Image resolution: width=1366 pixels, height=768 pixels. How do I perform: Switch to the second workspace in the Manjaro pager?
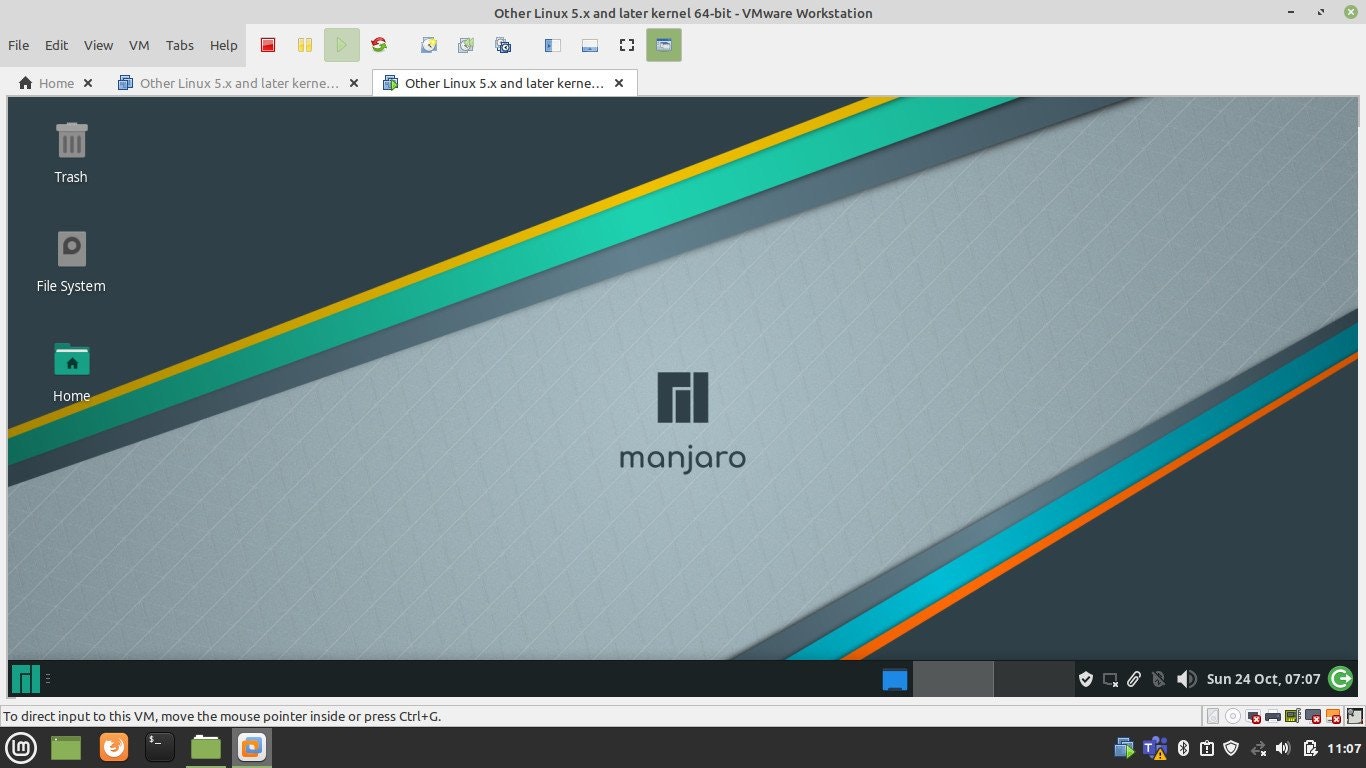click(x=1034, y=679)
